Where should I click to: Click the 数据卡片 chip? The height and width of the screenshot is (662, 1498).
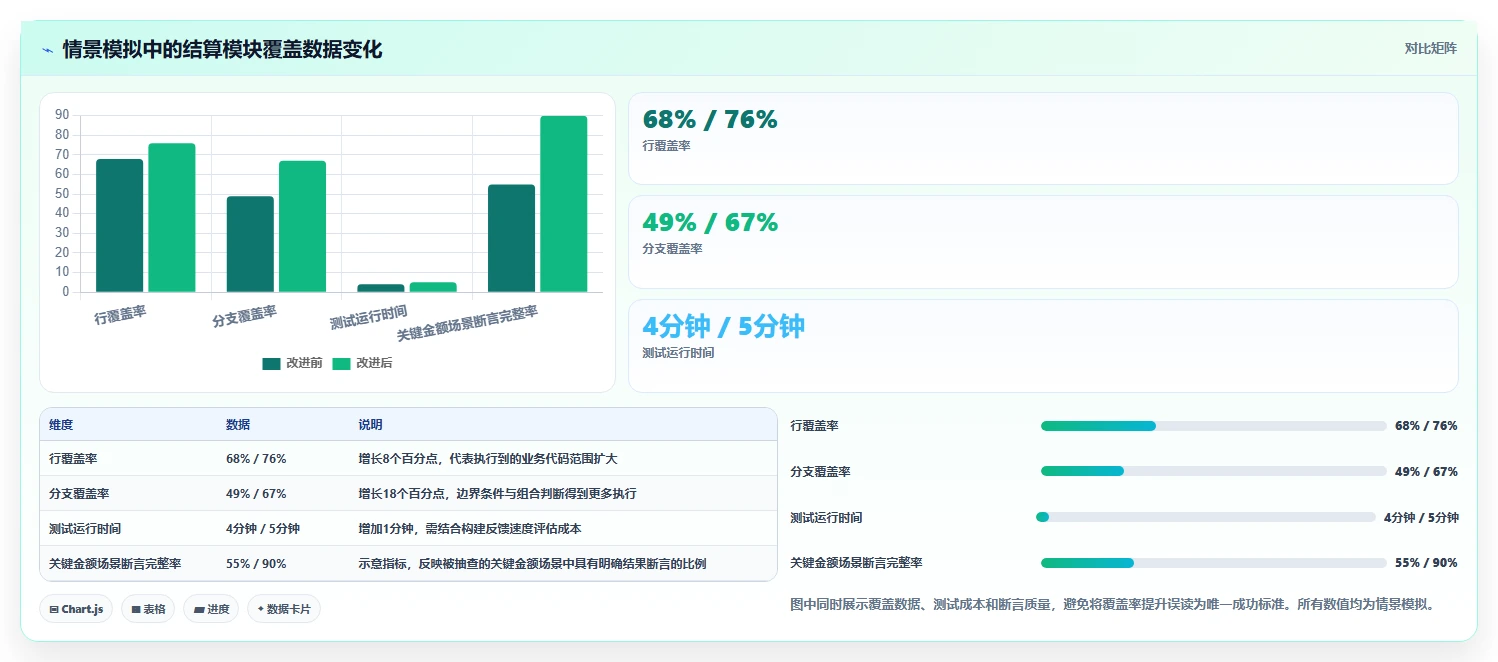click(284, 609)
